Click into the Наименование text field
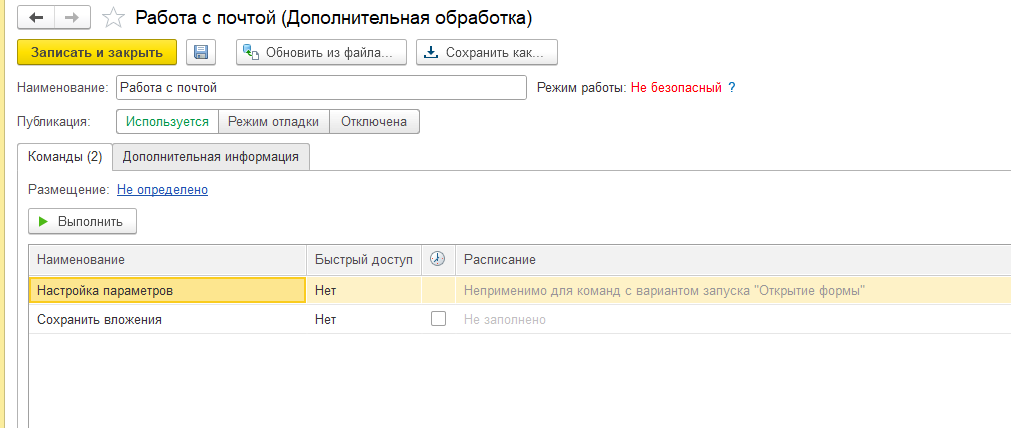The height and width of the screenshot is (428, 1011). (x=320, y=88)
